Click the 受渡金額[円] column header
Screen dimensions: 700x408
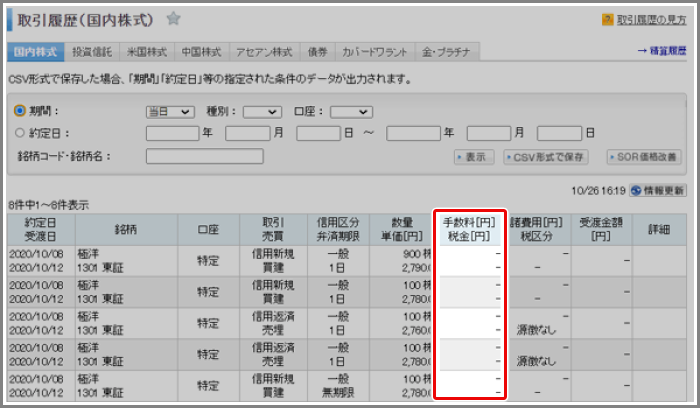(601, 229)
